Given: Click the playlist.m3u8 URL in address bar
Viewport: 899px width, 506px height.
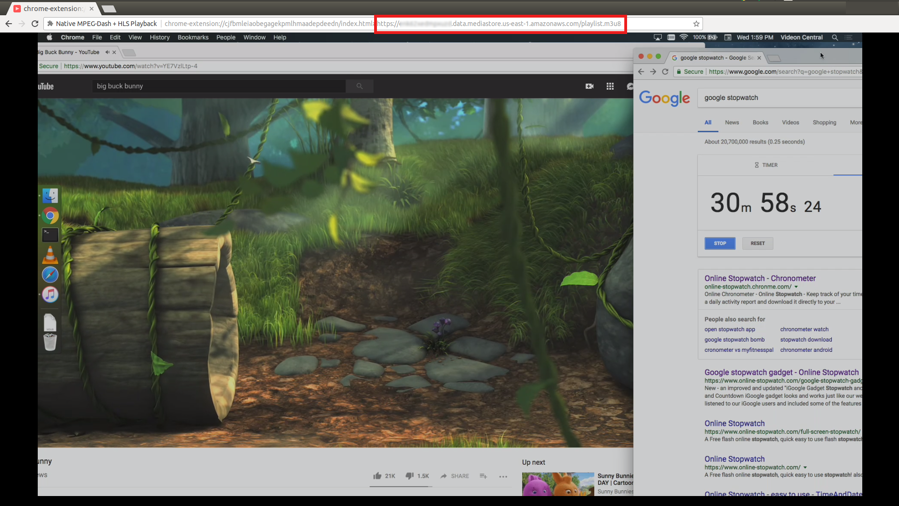Looking at the screenshot, I should (x=499, y=23).
